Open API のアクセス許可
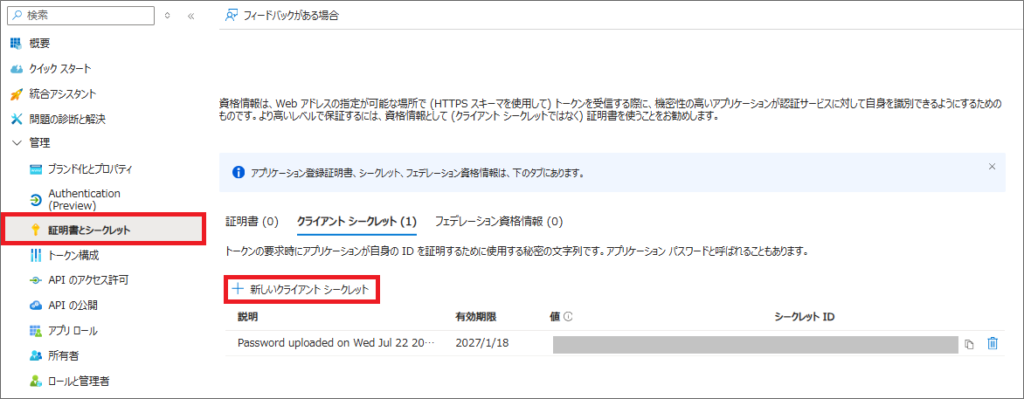Screen dimensions: 1024x399 [x=88, y=279]
